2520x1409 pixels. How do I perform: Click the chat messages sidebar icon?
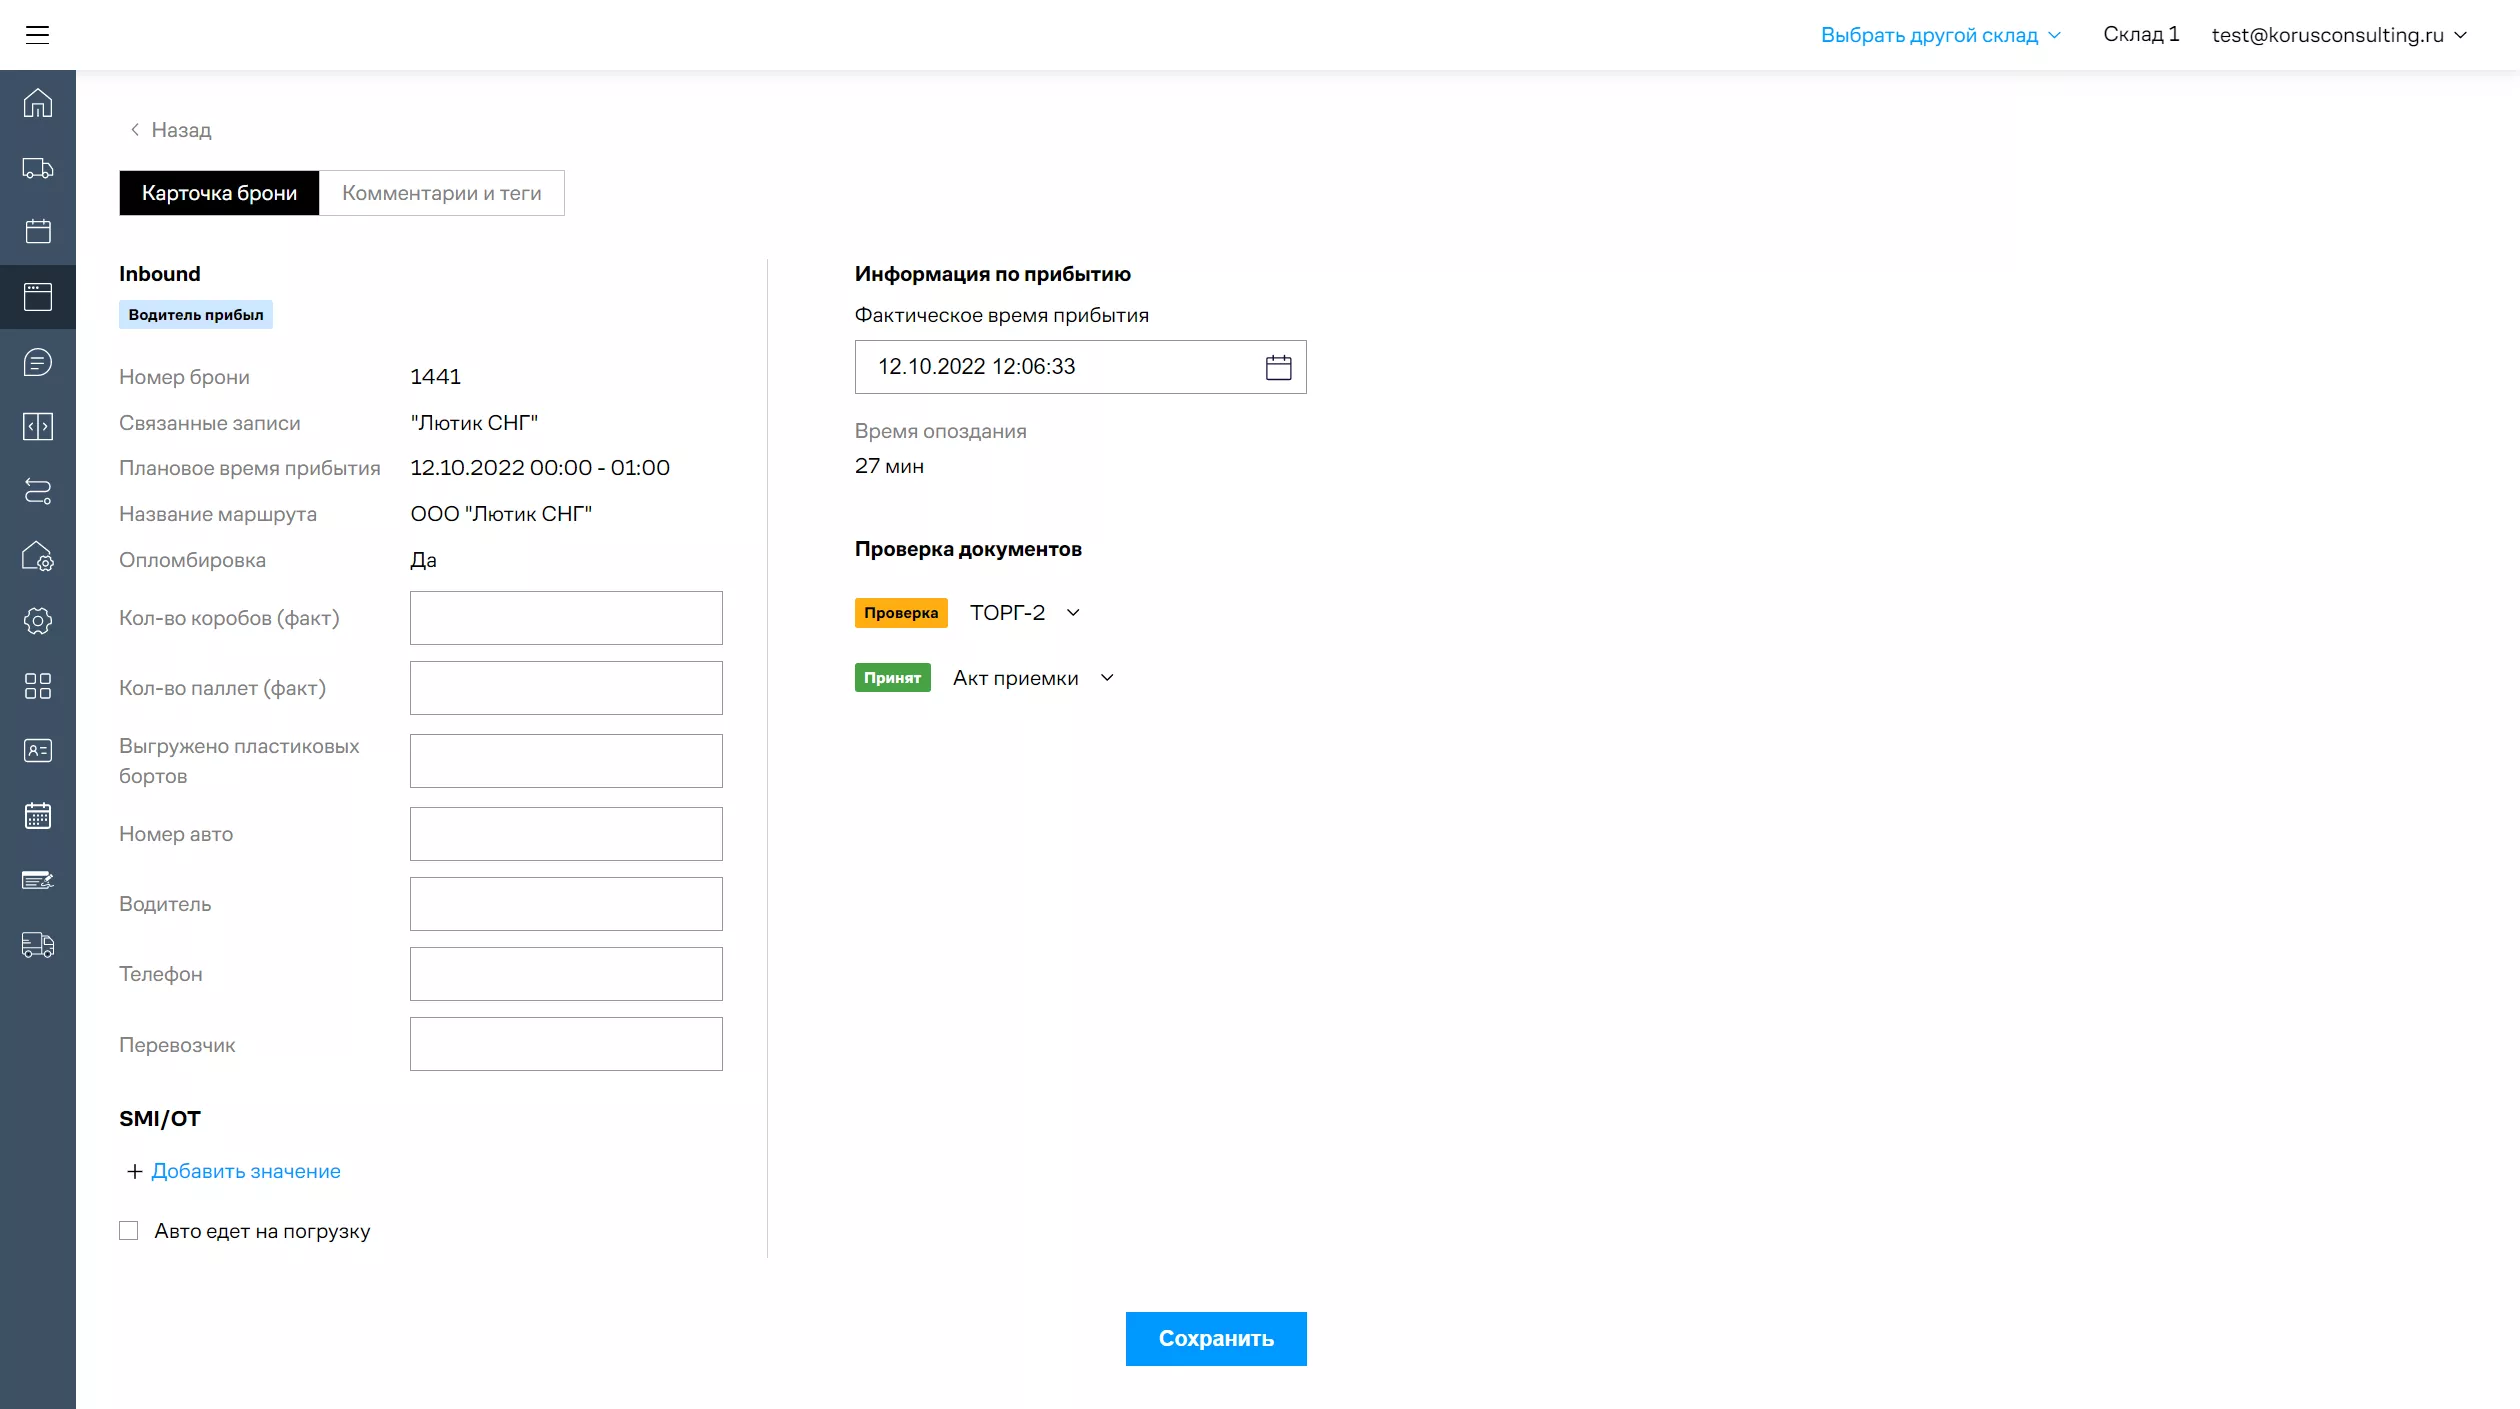click(38, 362)
